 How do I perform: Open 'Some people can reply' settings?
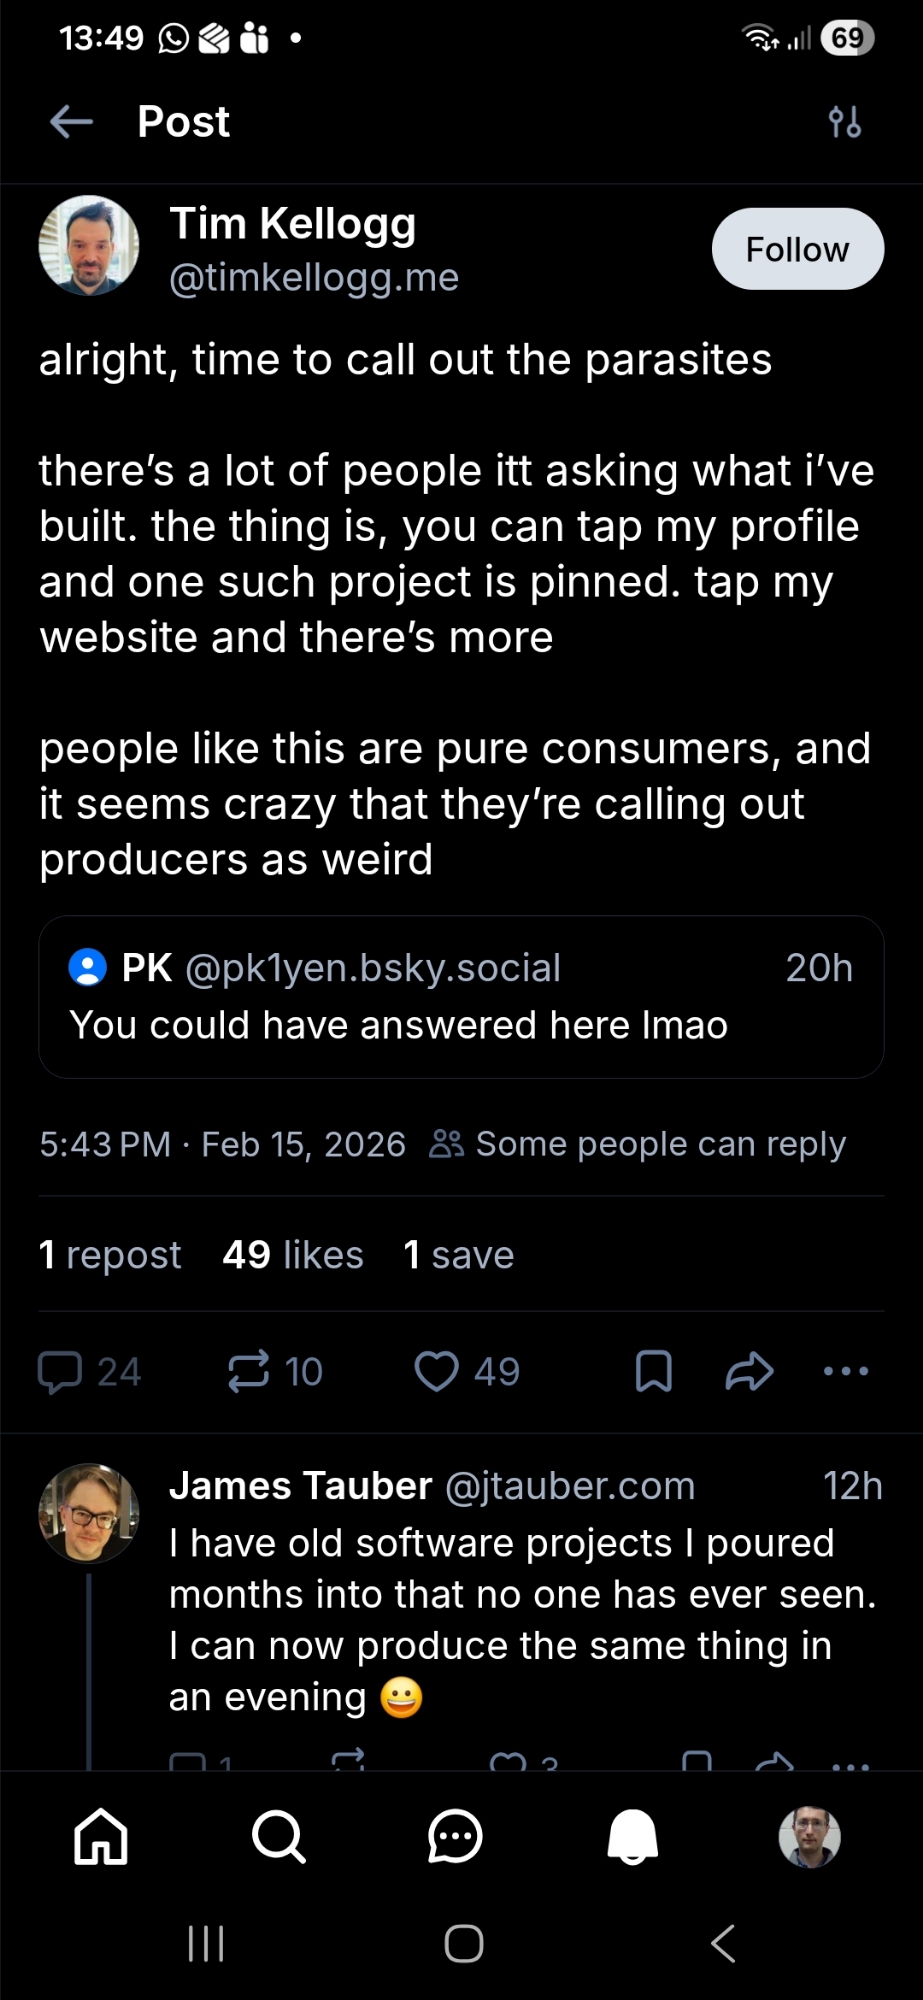tap(638, 1144)
